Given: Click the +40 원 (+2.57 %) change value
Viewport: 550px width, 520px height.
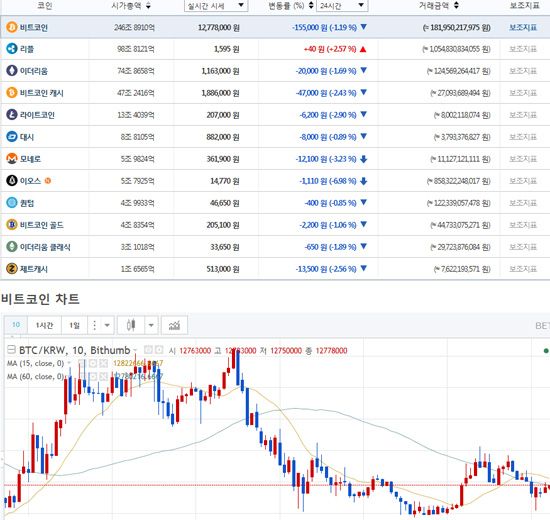Looking at the screenshot, I should pos(330,49).
